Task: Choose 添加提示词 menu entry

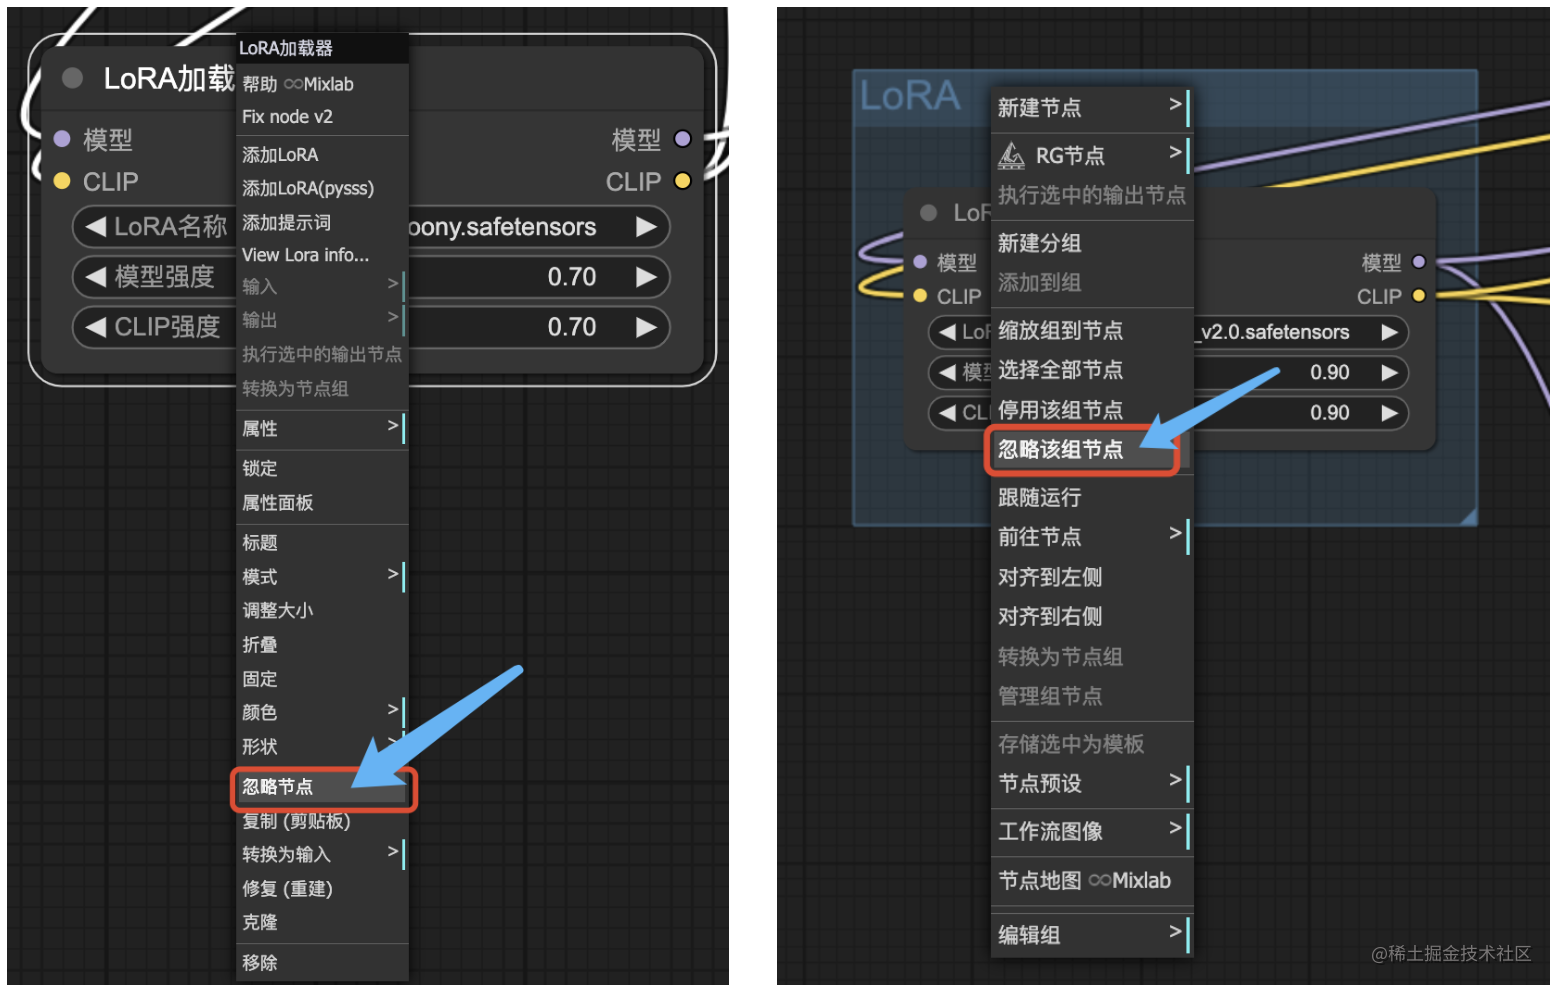Action: [322, 222]
